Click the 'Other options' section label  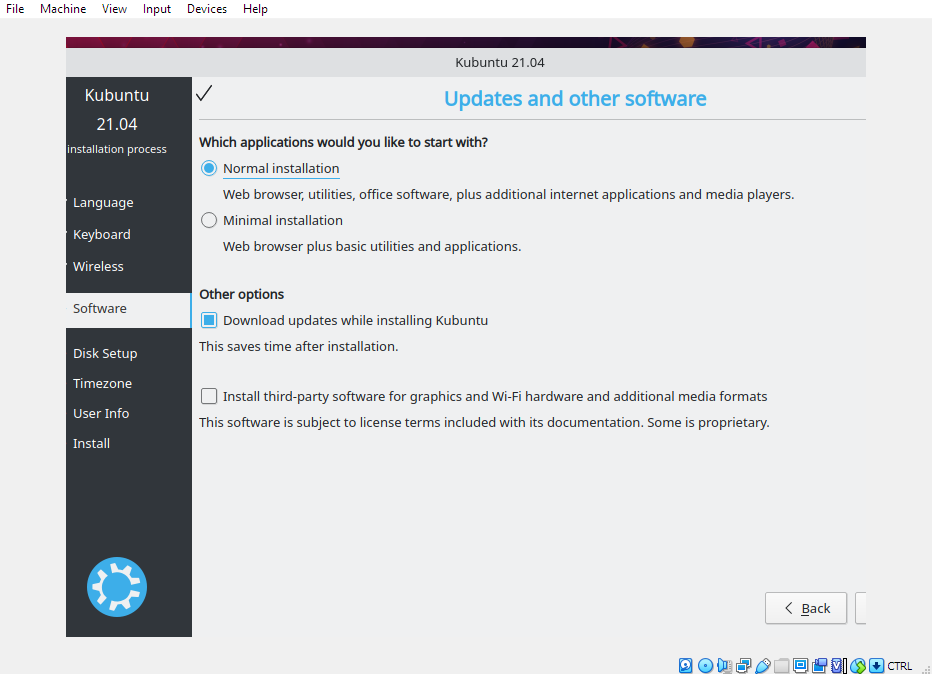point(241,294)
